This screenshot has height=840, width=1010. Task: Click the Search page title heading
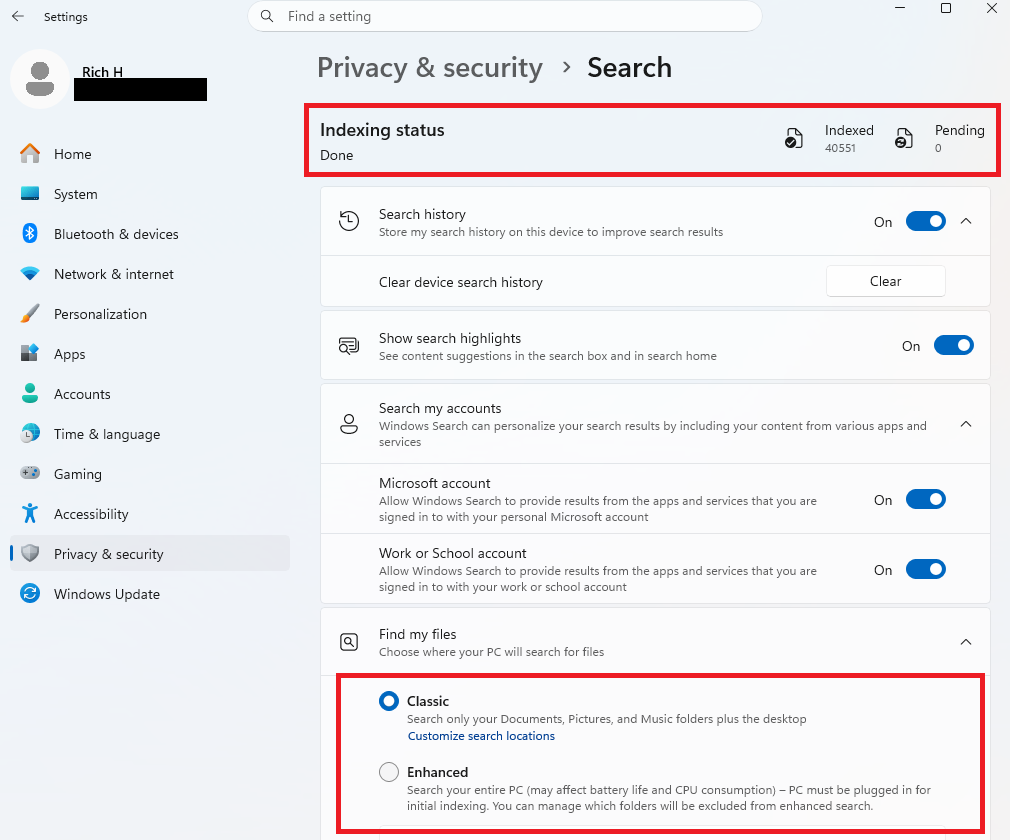[629, 68]
